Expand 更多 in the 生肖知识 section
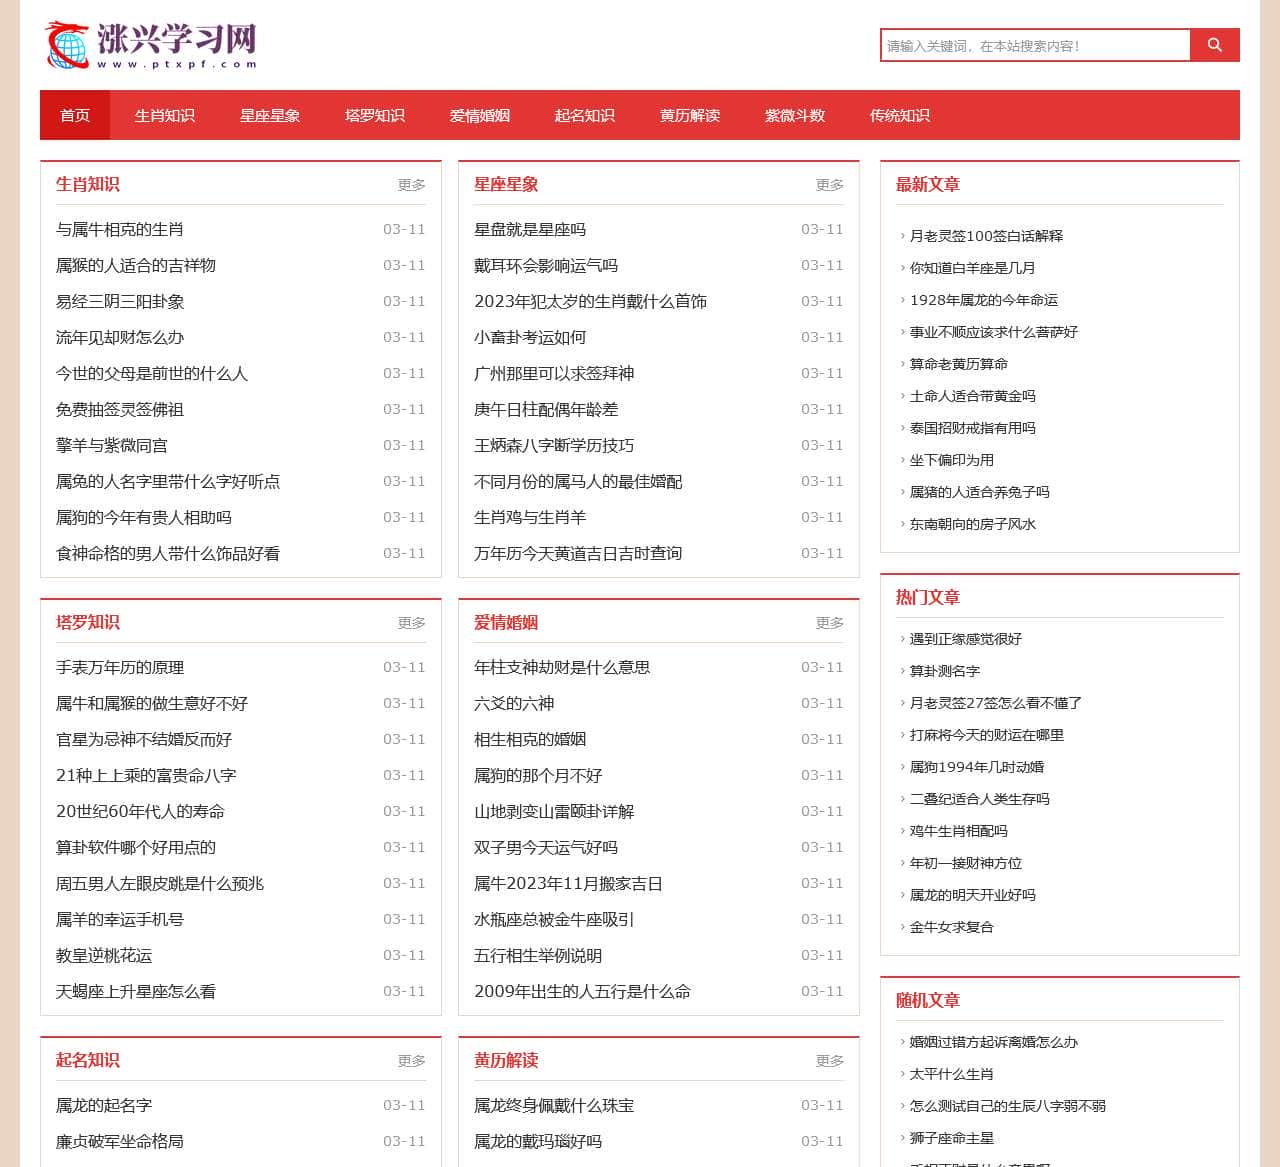Screen dimensions: 1280x1167 [x=411, y=185]
